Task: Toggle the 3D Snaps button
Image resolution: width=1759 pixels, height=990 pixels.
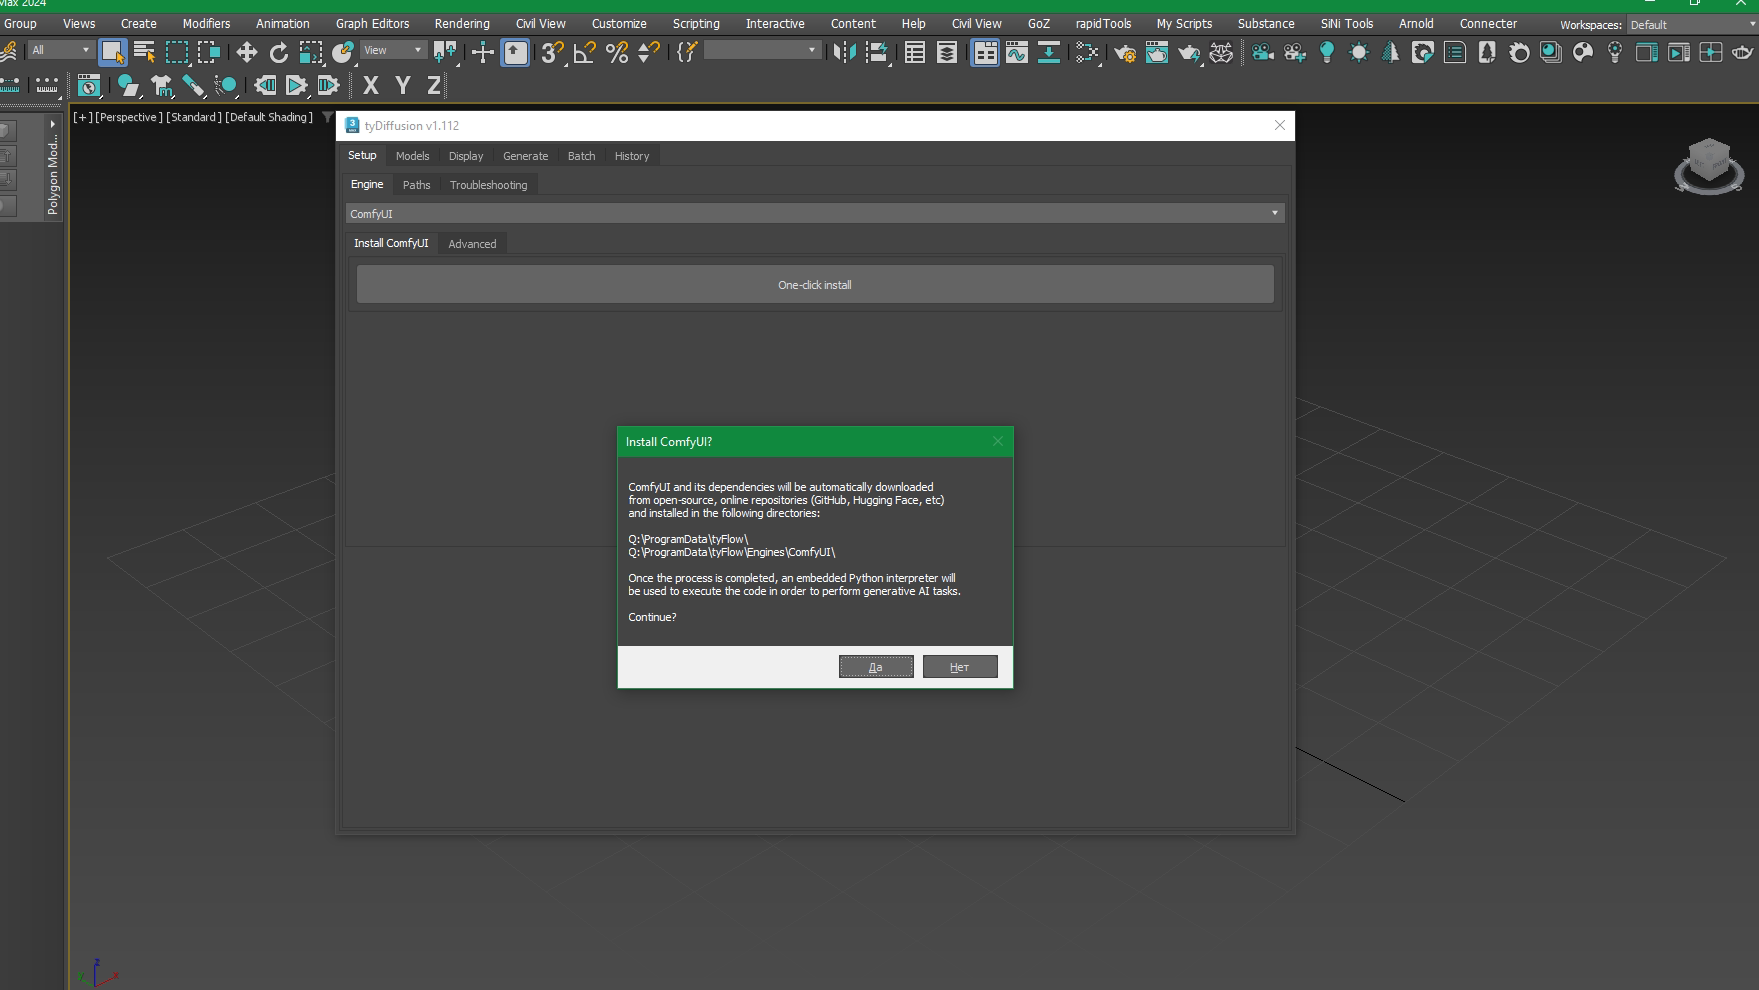Action: pyautogui.click(x=551, y=52)
